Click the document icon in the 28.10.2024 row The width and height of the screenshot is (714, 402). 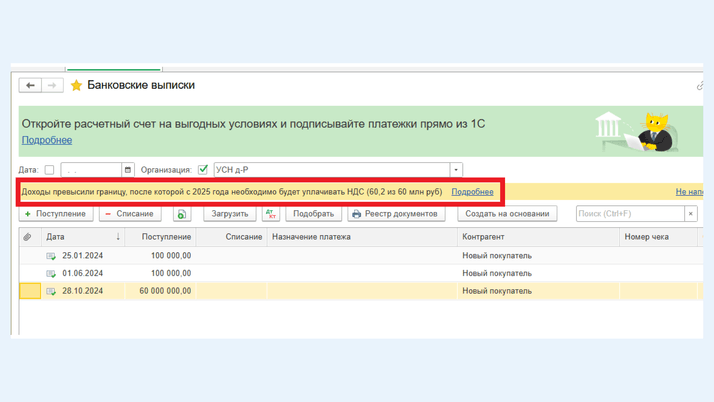coord(51,291)
